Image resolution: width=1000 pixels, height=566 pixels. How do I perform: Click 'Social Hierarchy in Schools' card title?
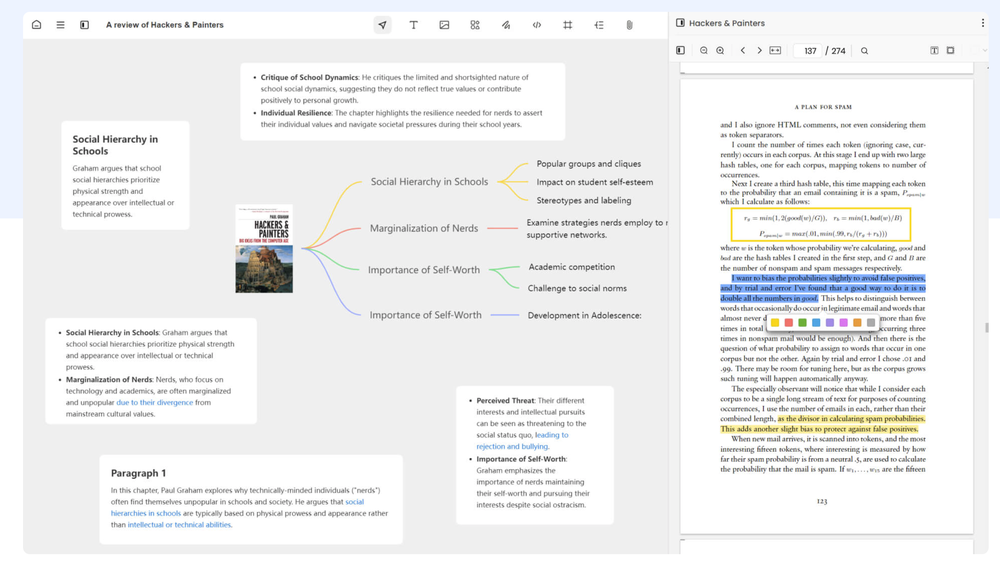click(x=115, y=145)
